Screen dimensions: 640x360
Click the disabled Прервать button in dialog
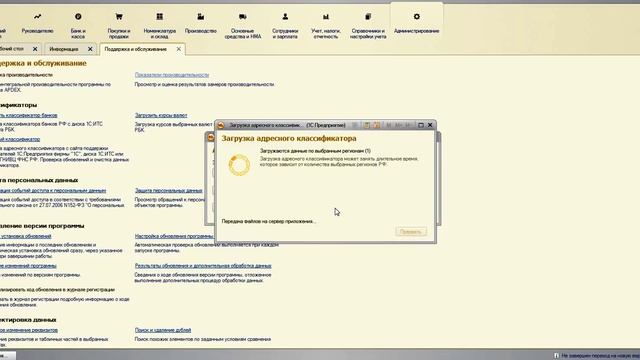411,232
